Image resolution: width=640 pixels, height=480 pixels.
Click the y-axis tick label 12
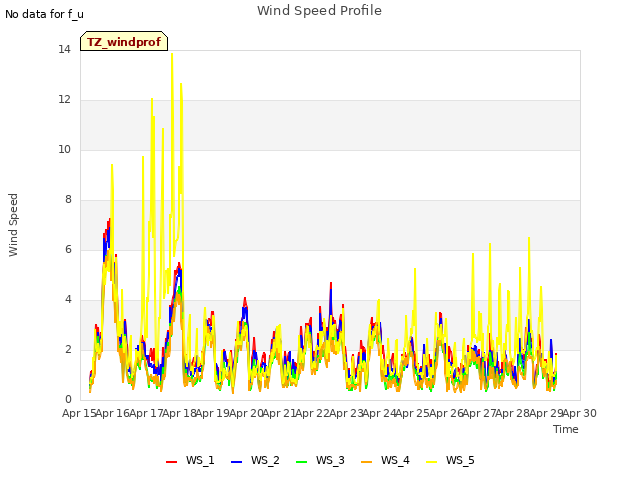64,100
